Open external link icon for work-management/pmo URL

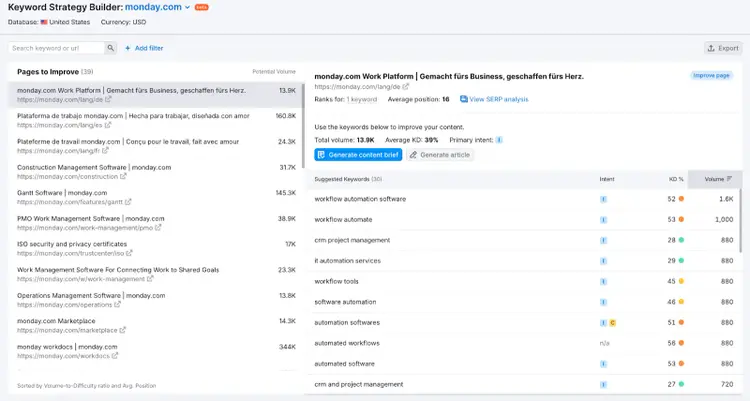(158, 228)
